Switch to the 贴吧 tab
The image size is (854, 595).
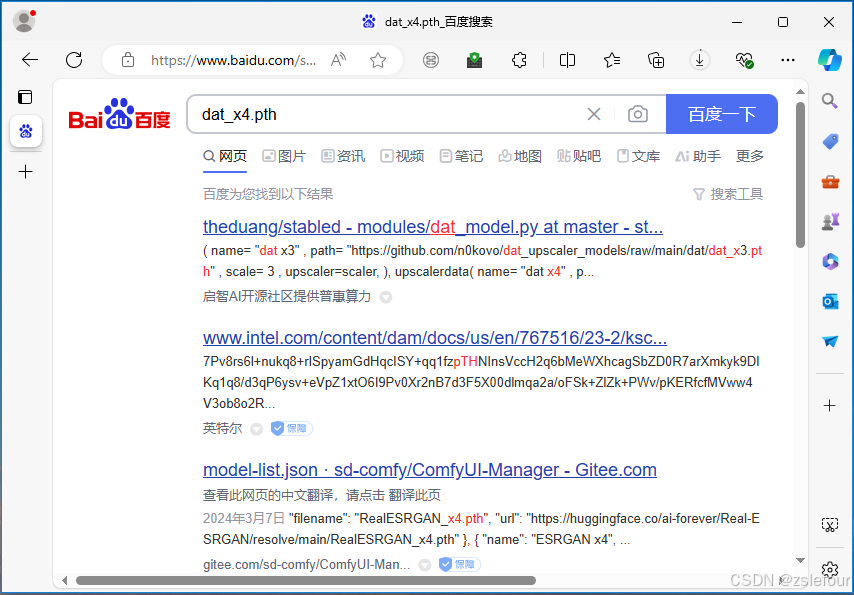[x=579, y=156]
